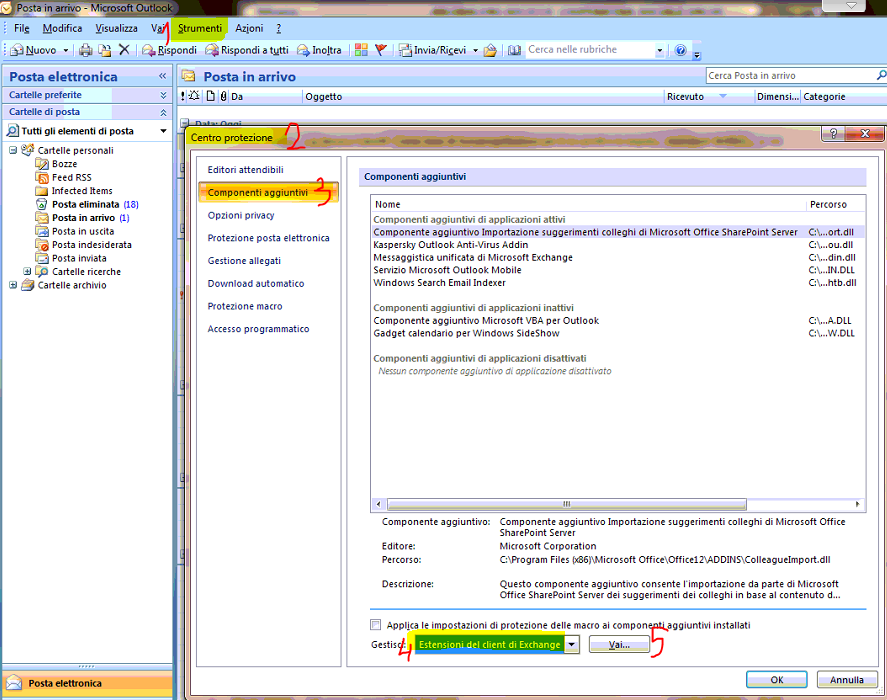The height and width of the screenshot is (700, 887).
Task: Select the Windows Search Email Indexer row
Action: pos(618,283)
